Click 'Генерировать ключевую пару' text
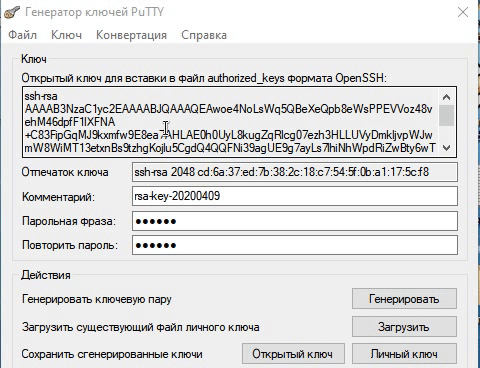The image size is (480, 368). click(97, 299)
